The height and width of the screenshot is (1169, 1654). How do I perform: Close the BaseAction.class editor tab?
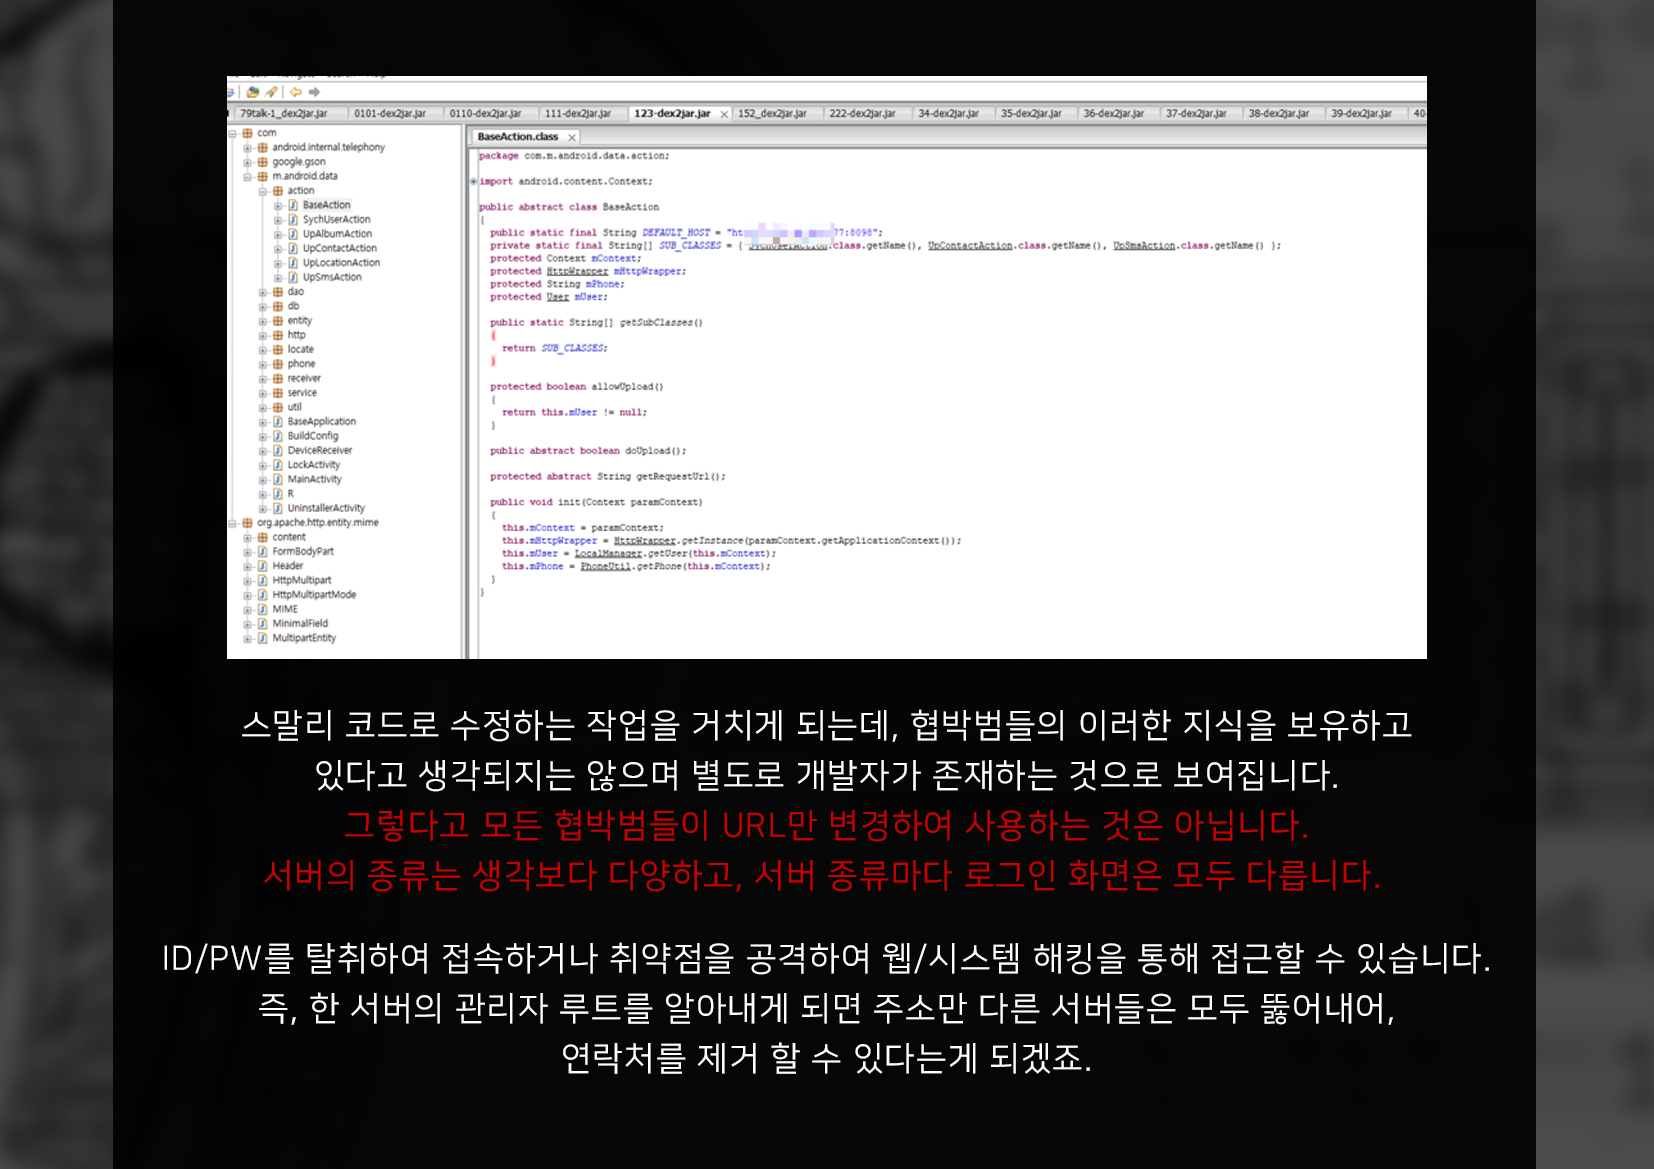click(x=572, y=138)
